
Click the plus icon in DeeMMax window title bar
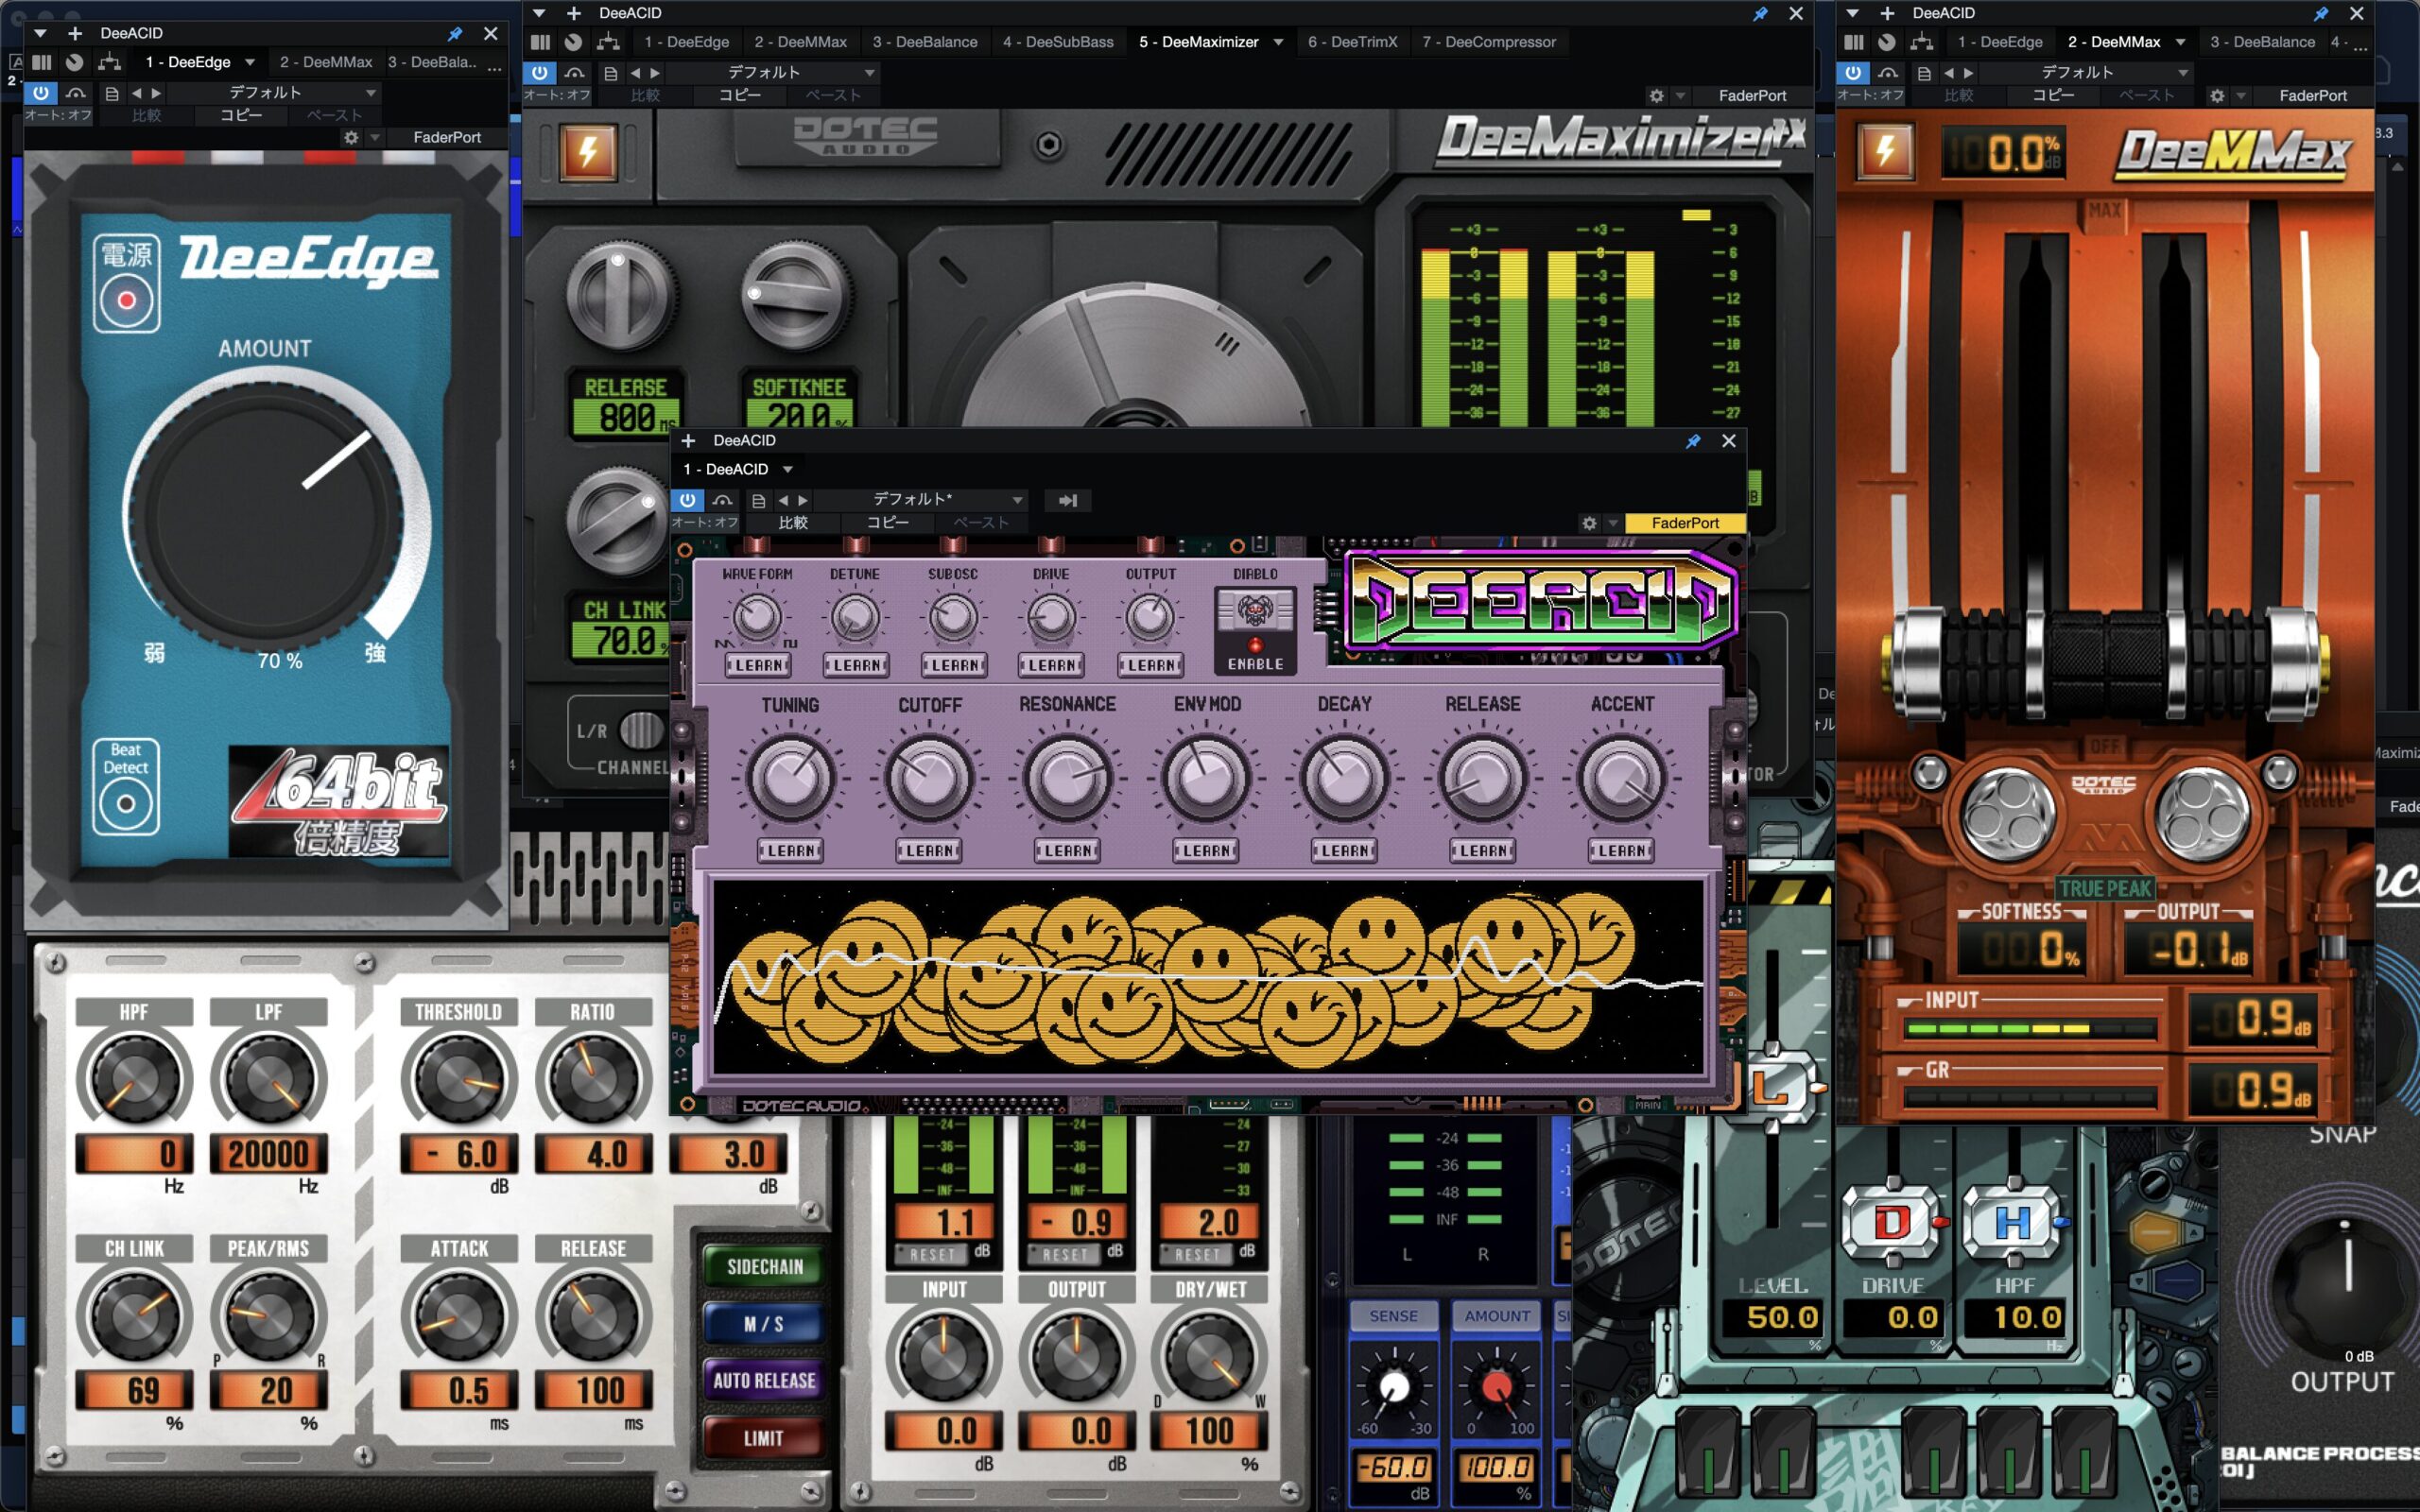[1886, 13]
